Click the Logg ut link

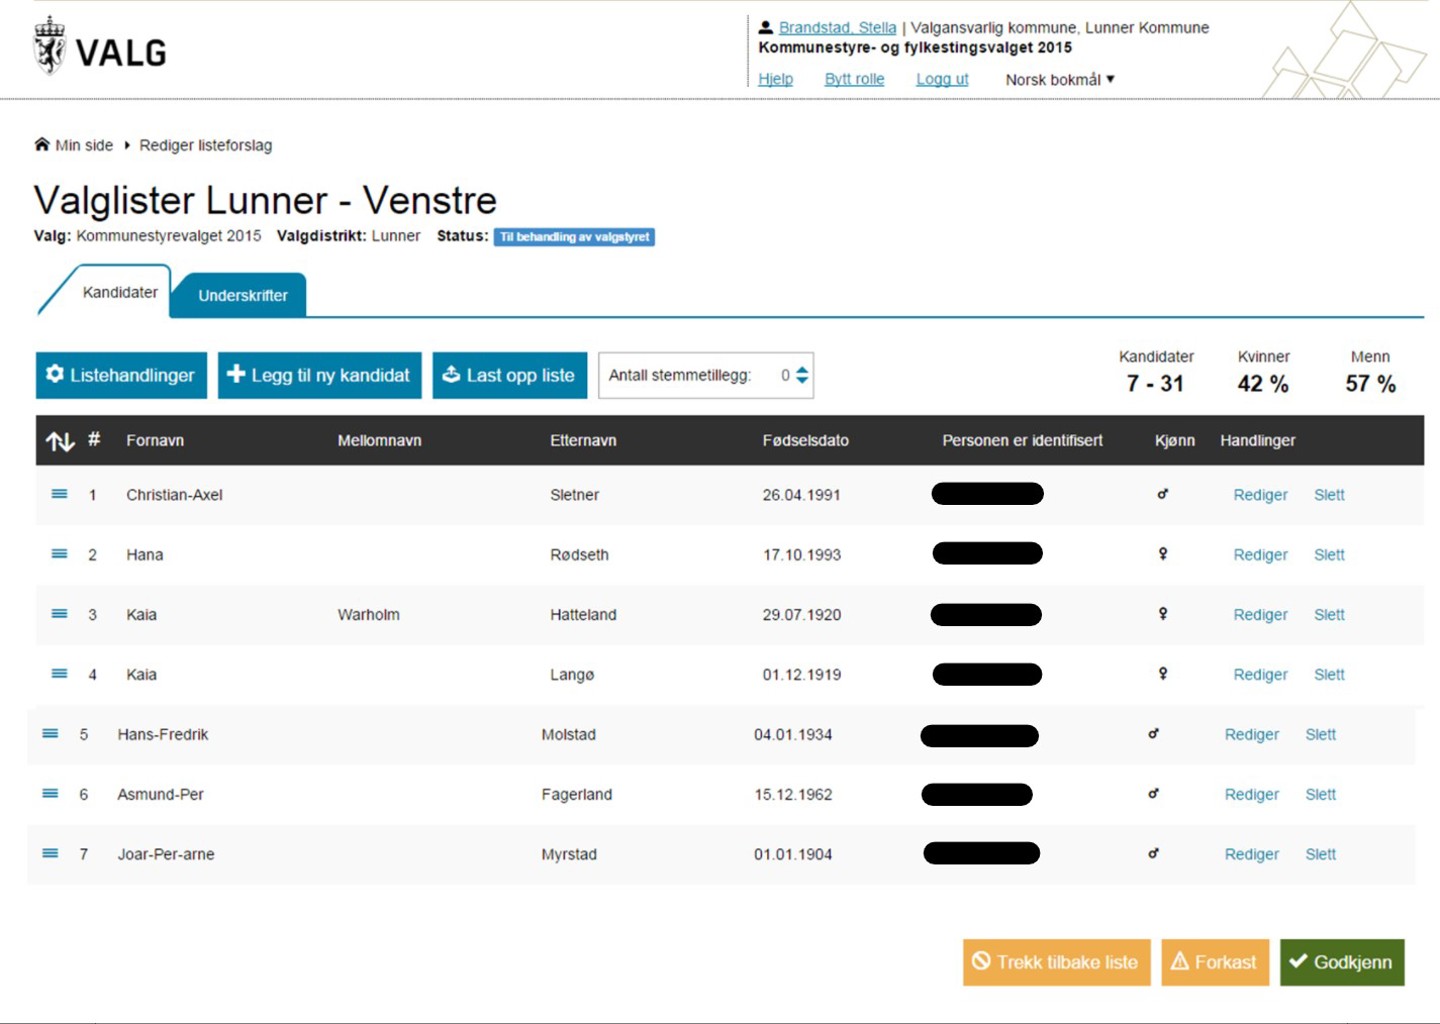[x=942, y=80]
